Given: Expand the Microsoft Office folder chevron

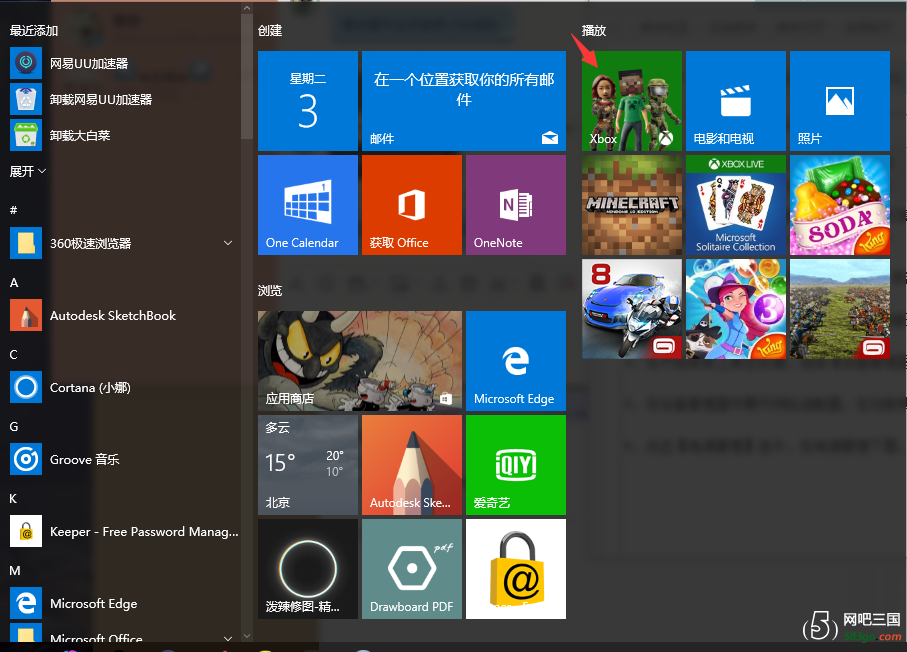Looking at the screenshot, I should click(228, 639).
